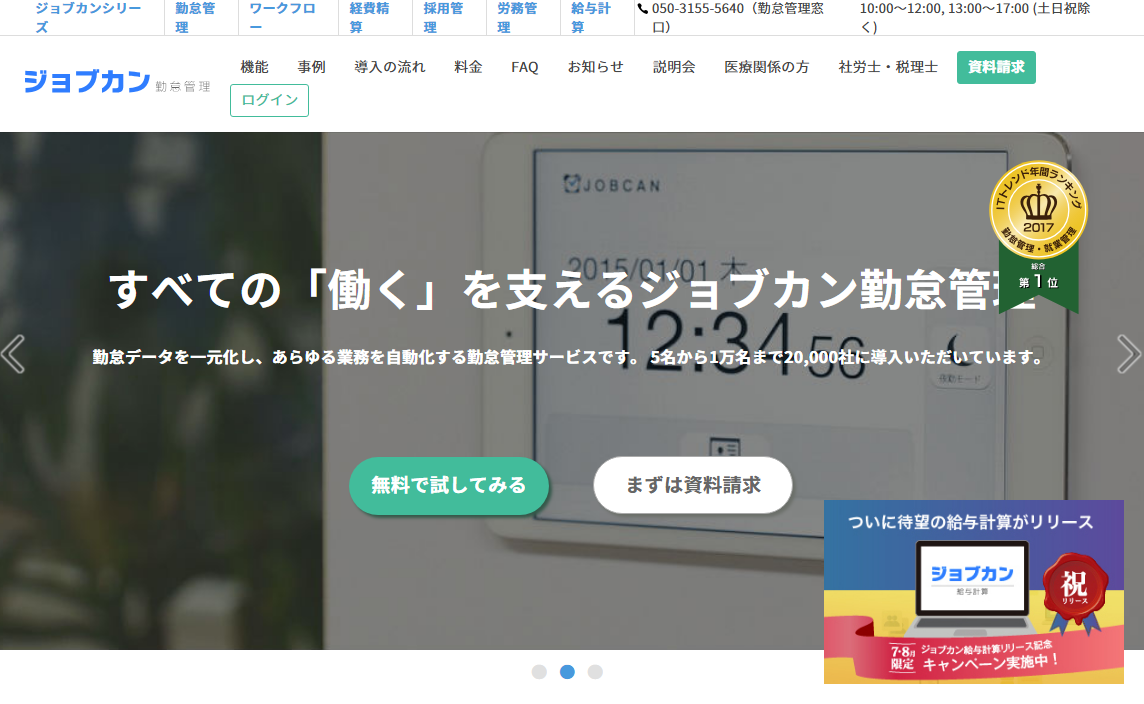Open the 労務管理 top bar link
Image resolution: width=1144 pixels, height=704 pixels.
517,18
